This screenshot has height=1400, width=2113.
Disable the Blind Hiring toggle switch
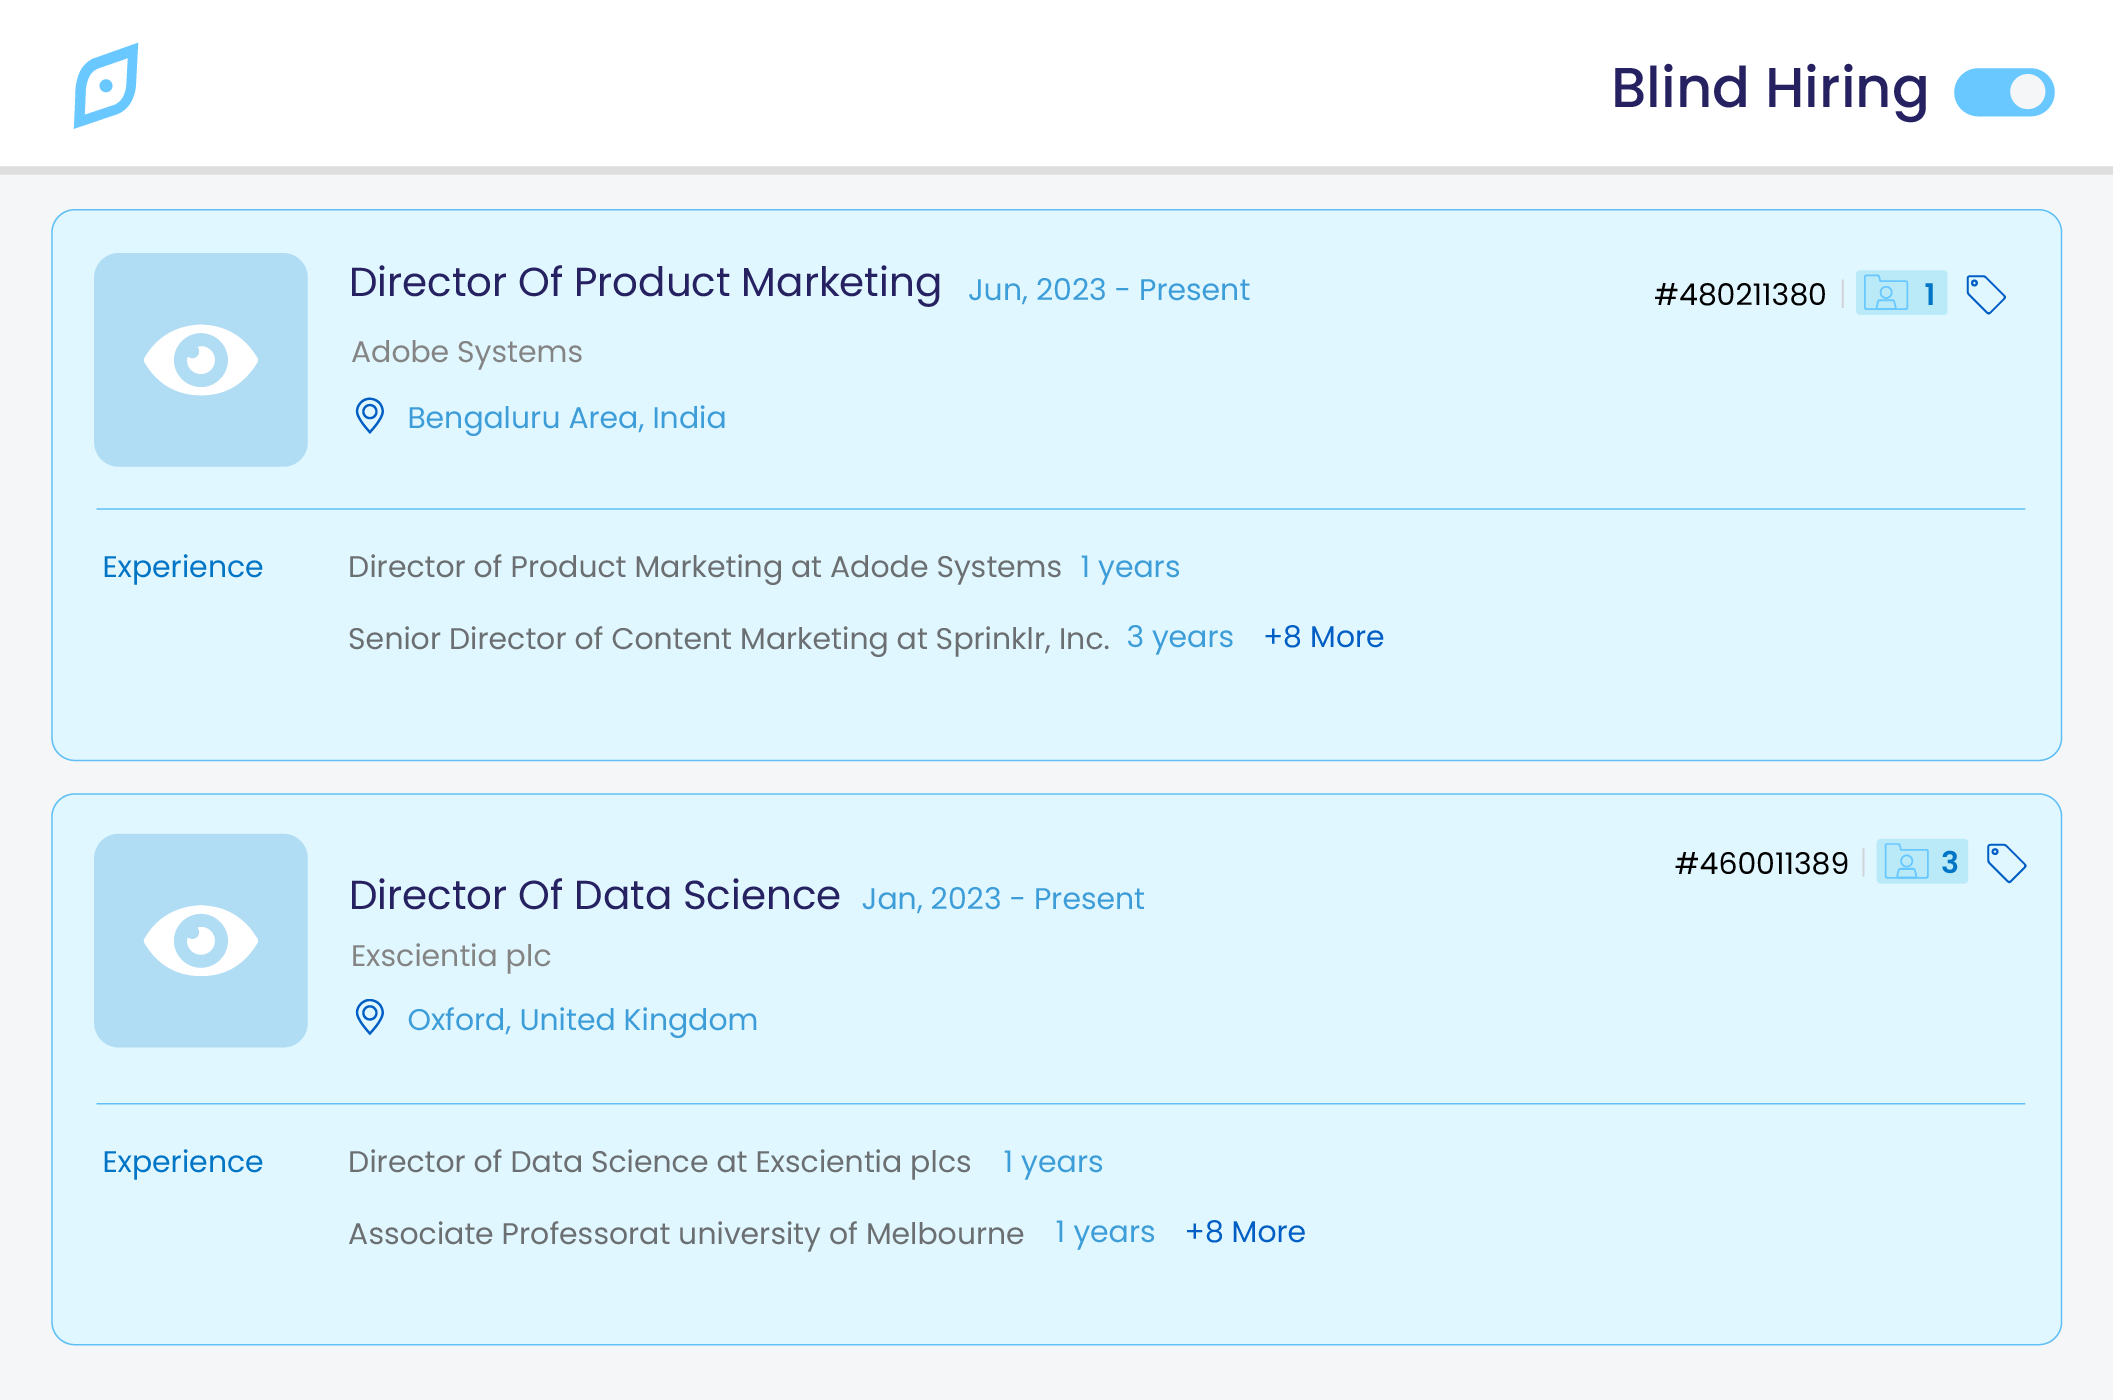[x=2003, y=92]
